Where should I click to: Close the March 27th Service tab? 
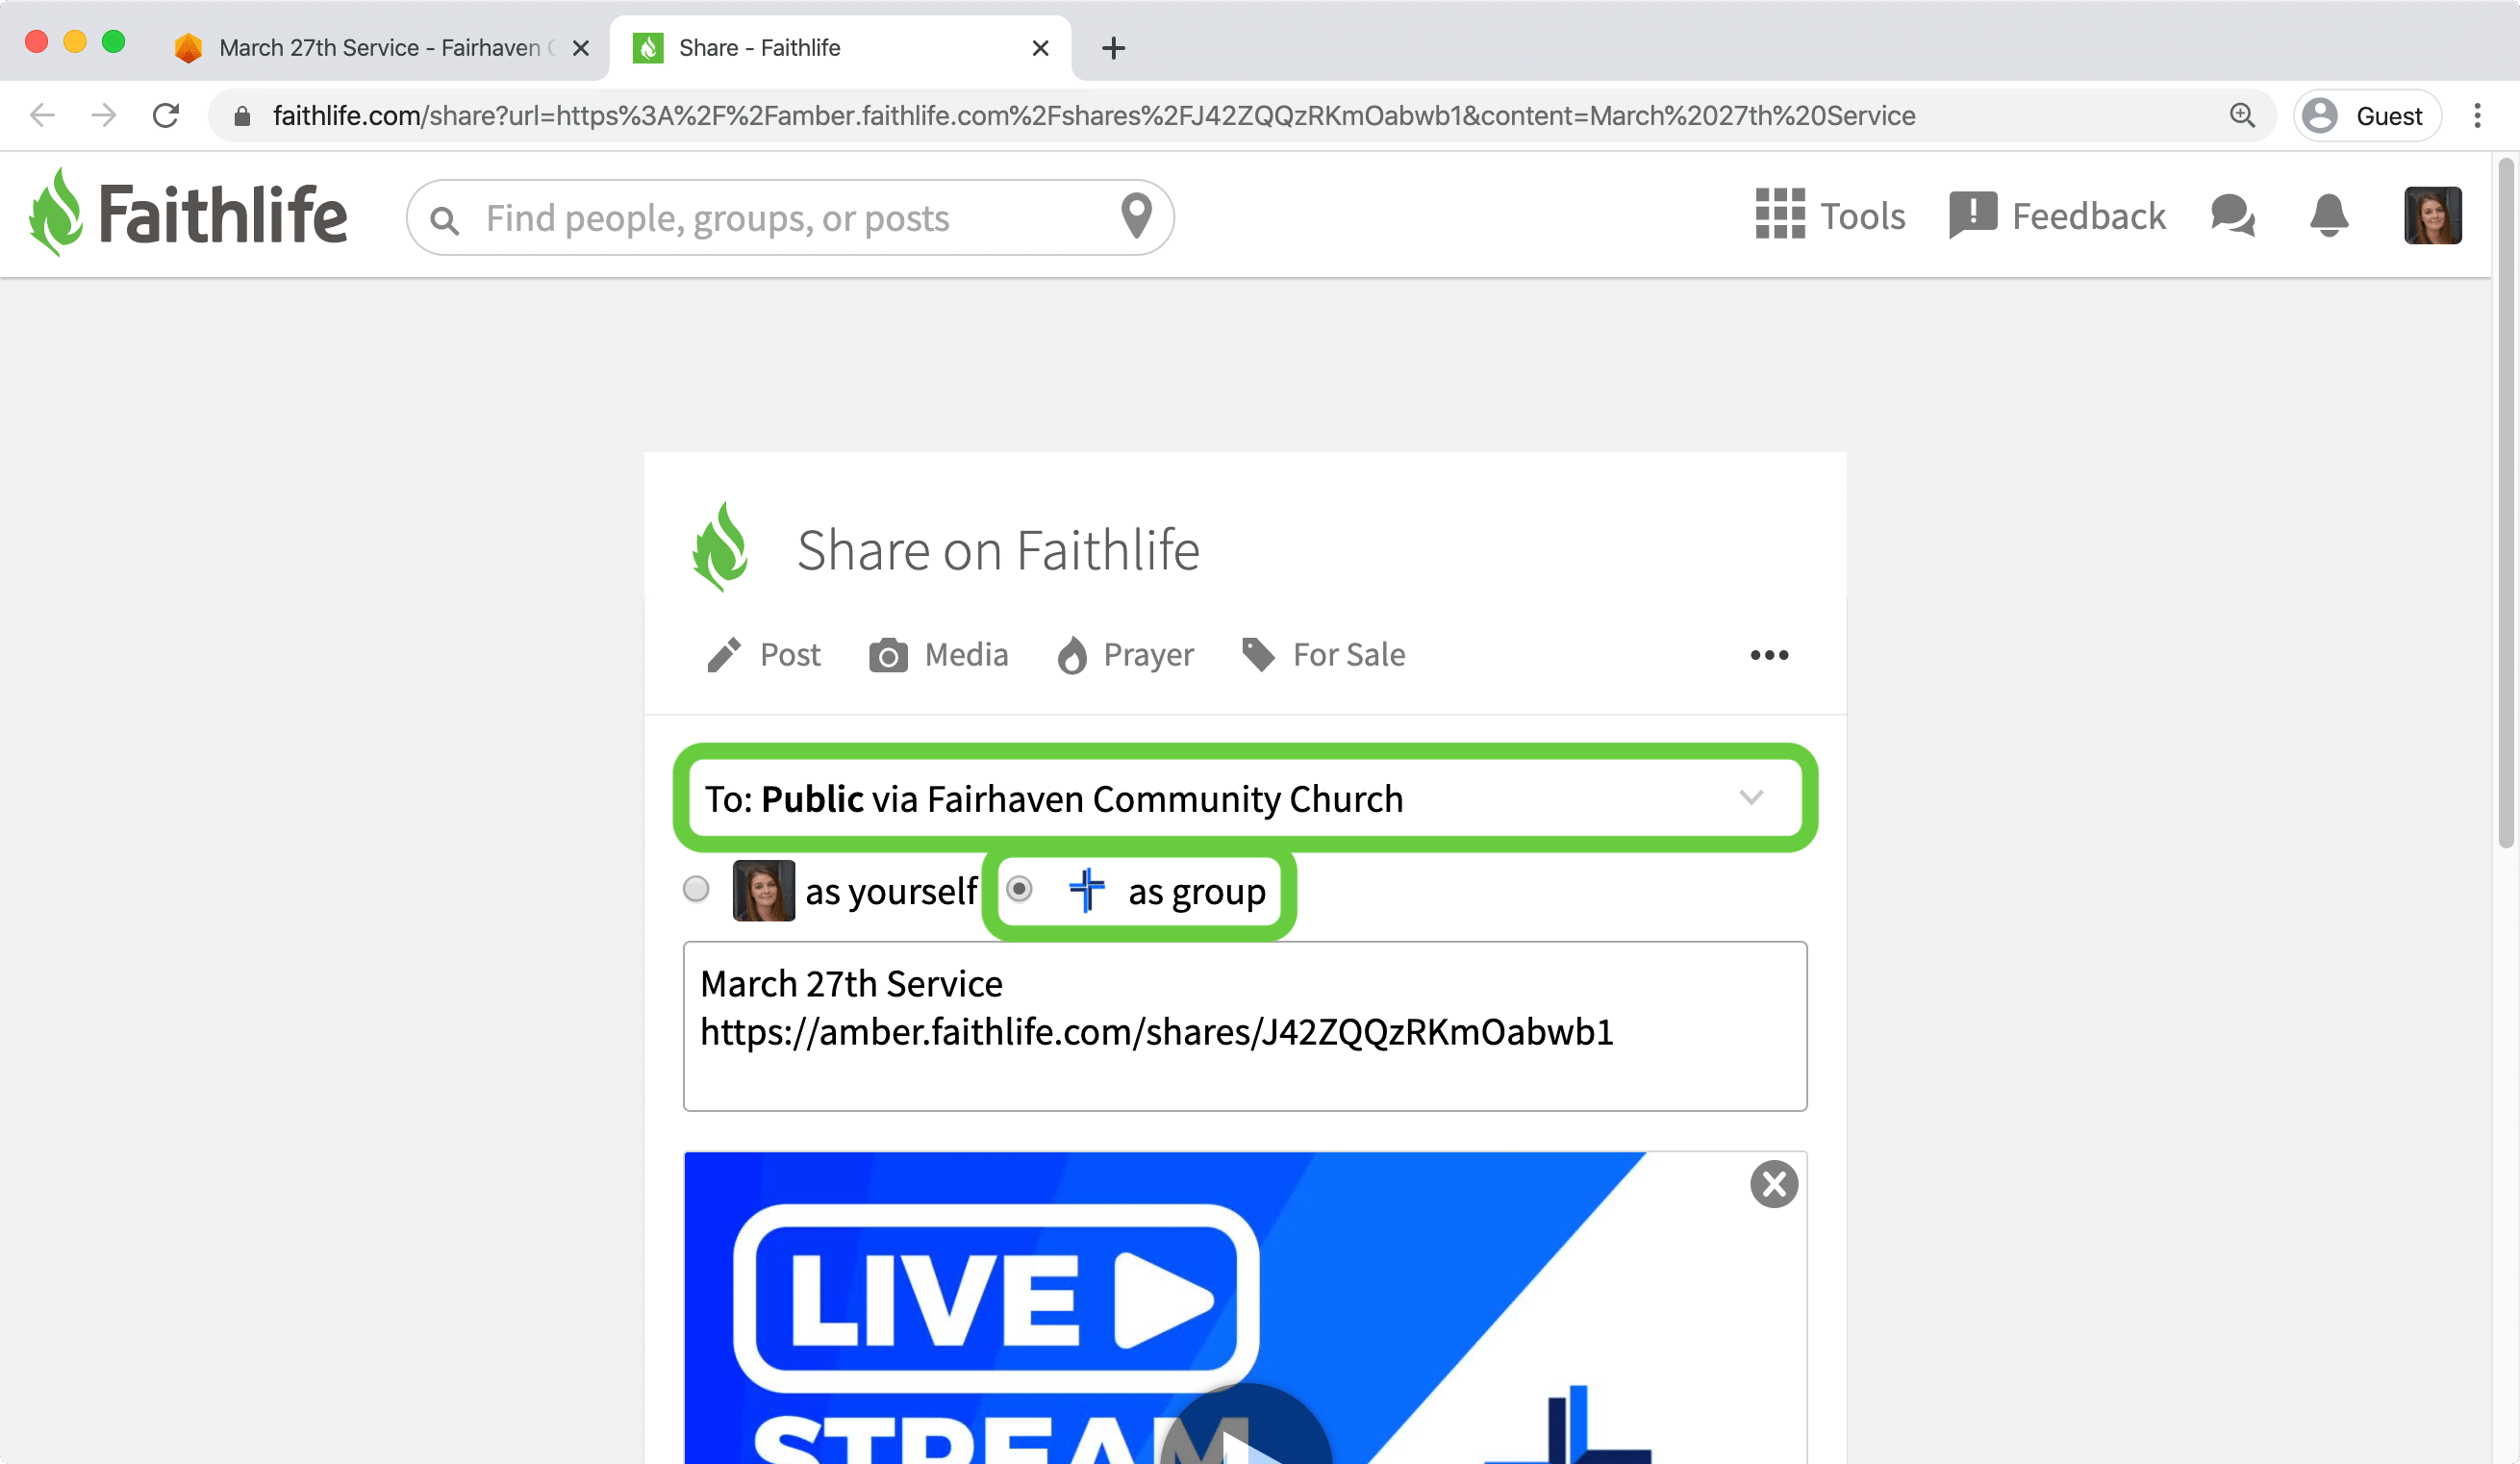point(581,48)
